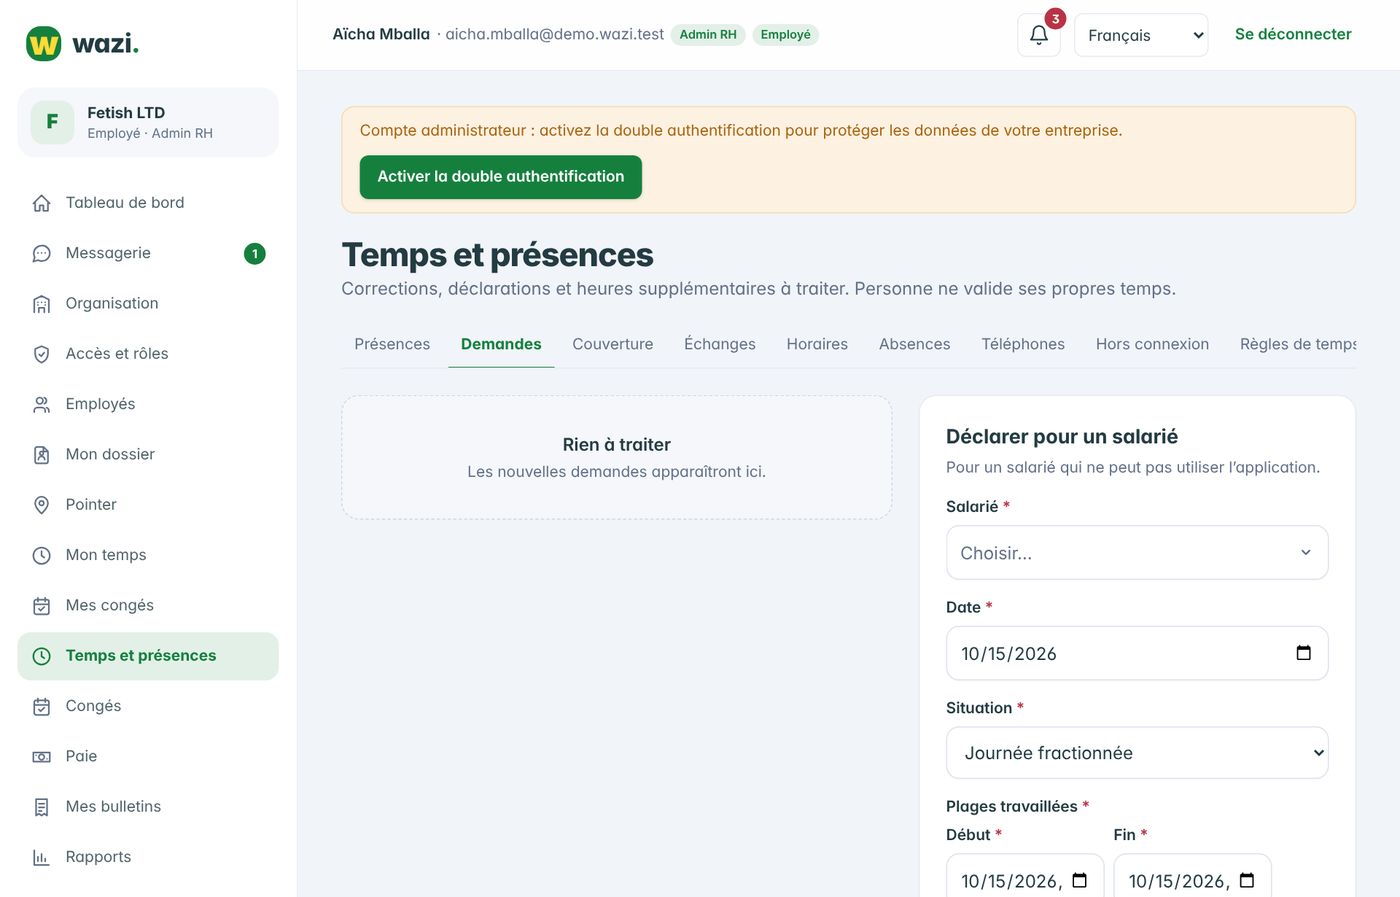1400x897 pixels.
Task: Open Temps et présences in the sidebar
Action: click(x=148, y=656)
